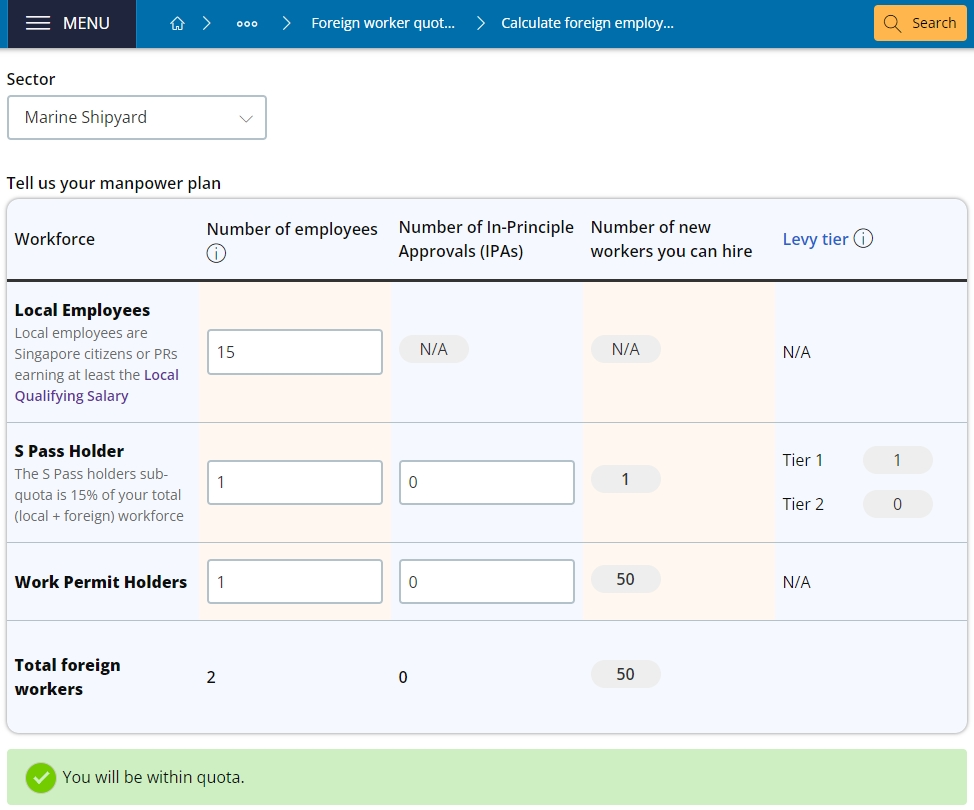Open the Sector dropdown
The width and height of the screenshot is (974, 810).
pyautogui.click(x=137, y=117)
